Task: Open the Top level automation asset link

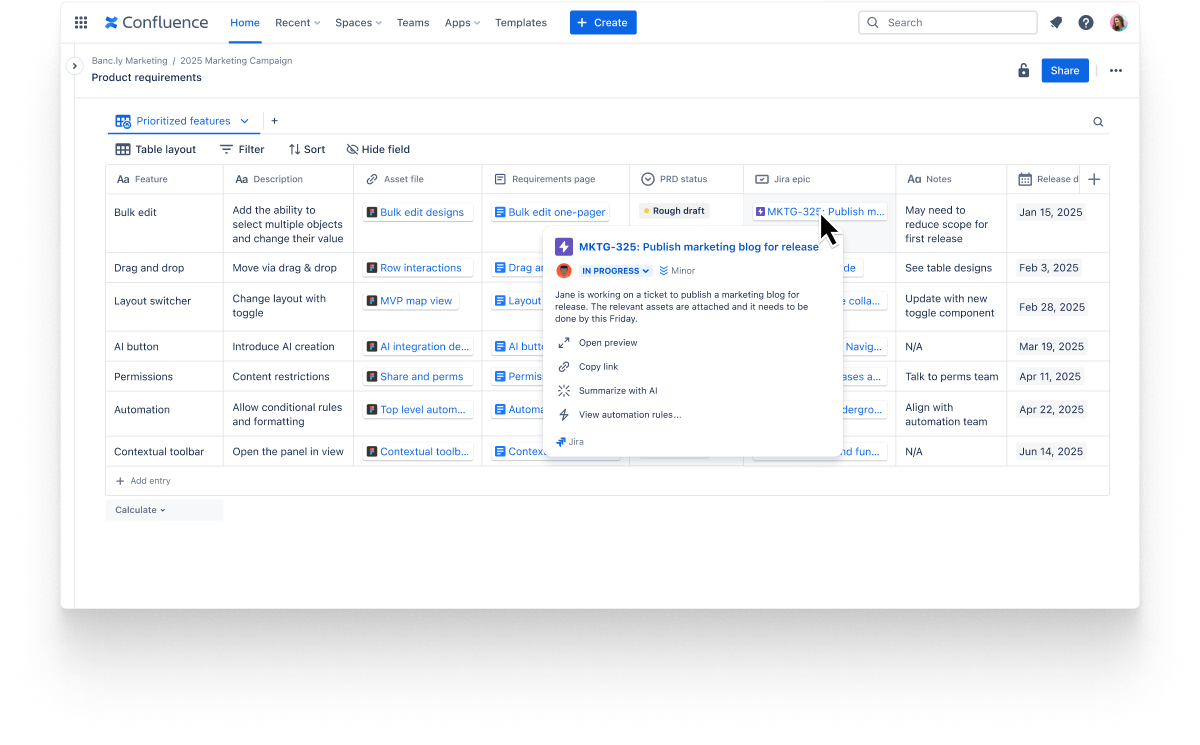Action: 418,410
